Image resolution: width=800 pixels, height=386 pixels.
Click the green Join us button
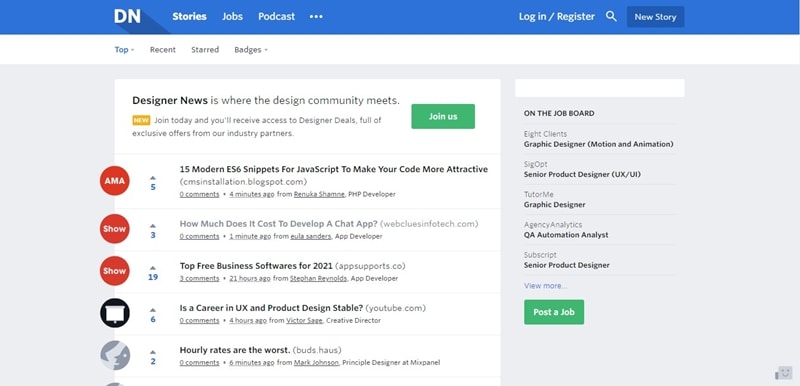(x=443, y=116)
